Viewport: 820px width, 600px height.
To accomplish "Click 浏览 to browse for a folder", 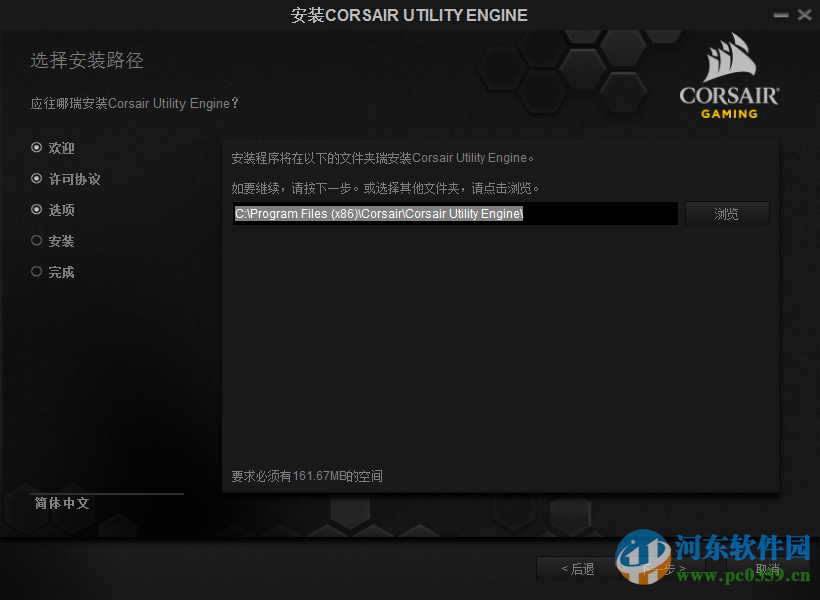I will 727,213.
